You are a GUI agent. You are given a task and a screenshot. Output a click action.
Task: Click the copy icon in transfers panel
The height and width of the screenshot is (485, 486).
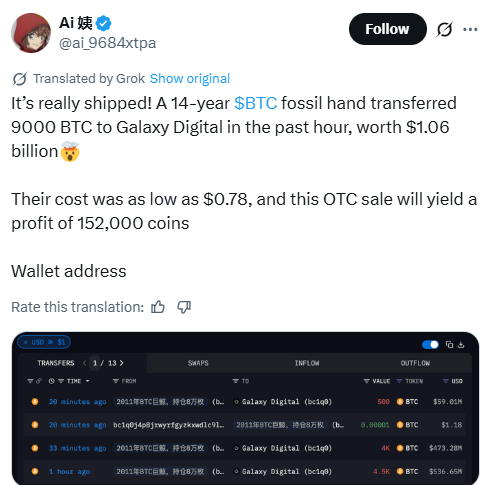[x=449, y=345]
